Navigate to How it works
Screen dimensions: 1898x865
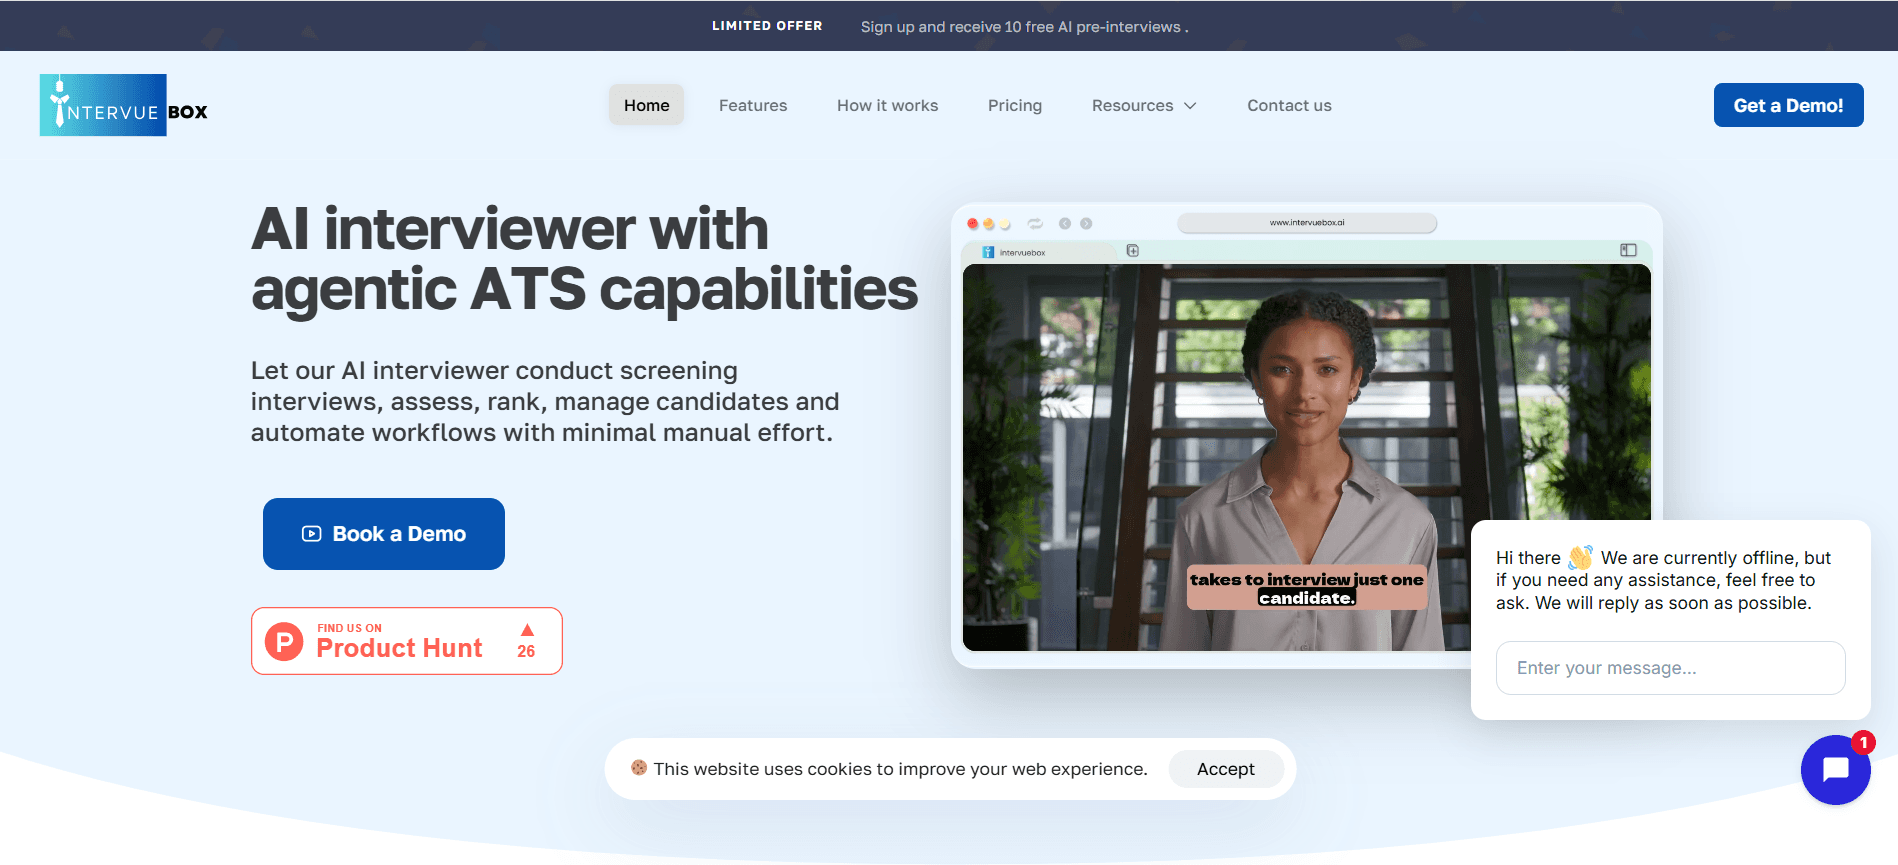887,106
